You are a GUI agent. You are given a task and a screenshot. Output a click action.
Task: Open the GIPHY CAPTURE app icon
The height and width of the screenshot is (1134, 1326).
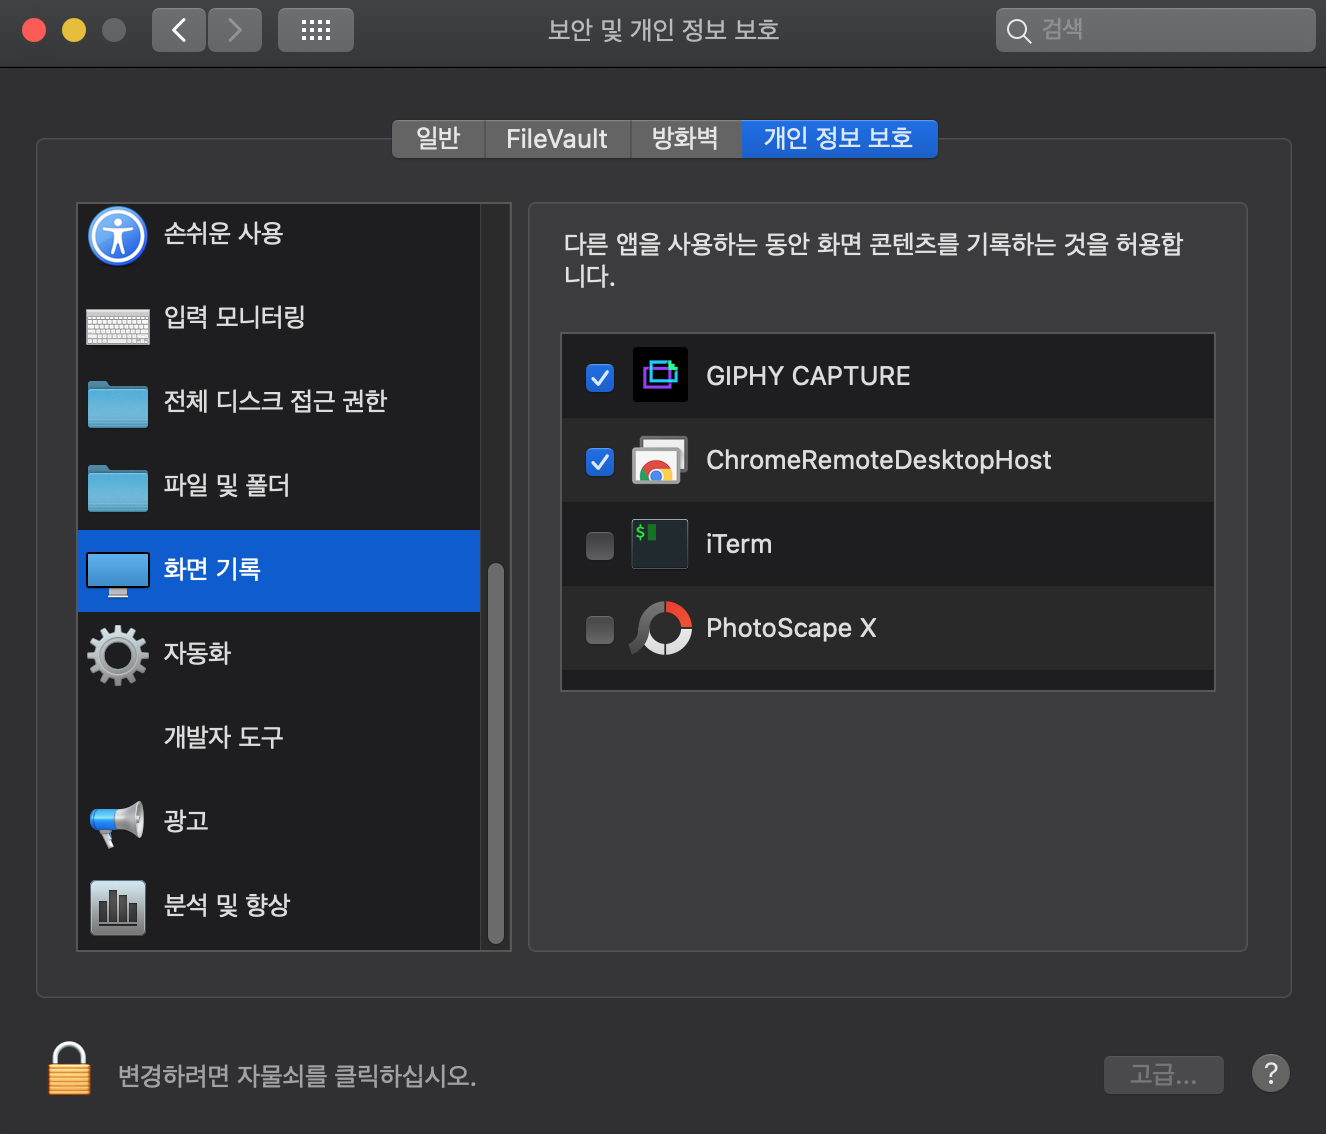(659, 375)
